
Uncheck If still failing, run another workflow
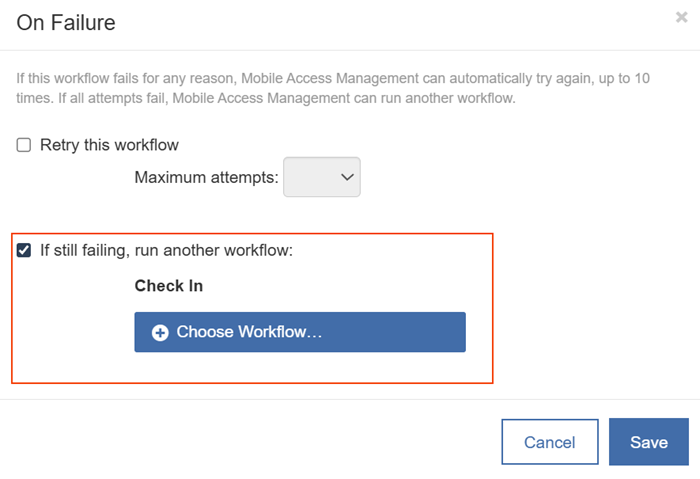pos(24,250)
